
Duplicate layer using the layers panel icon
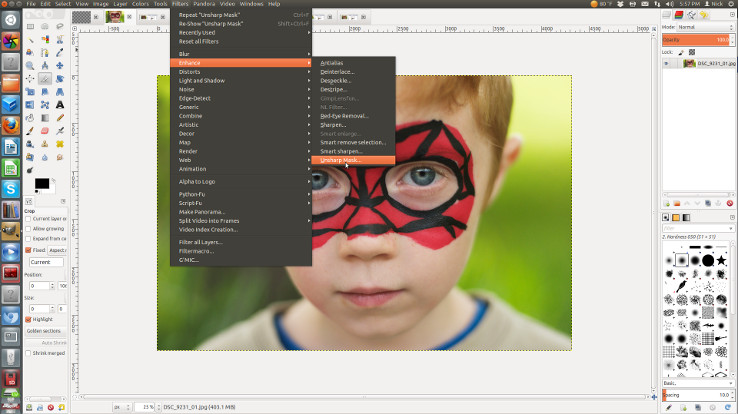tap(708, 203)
